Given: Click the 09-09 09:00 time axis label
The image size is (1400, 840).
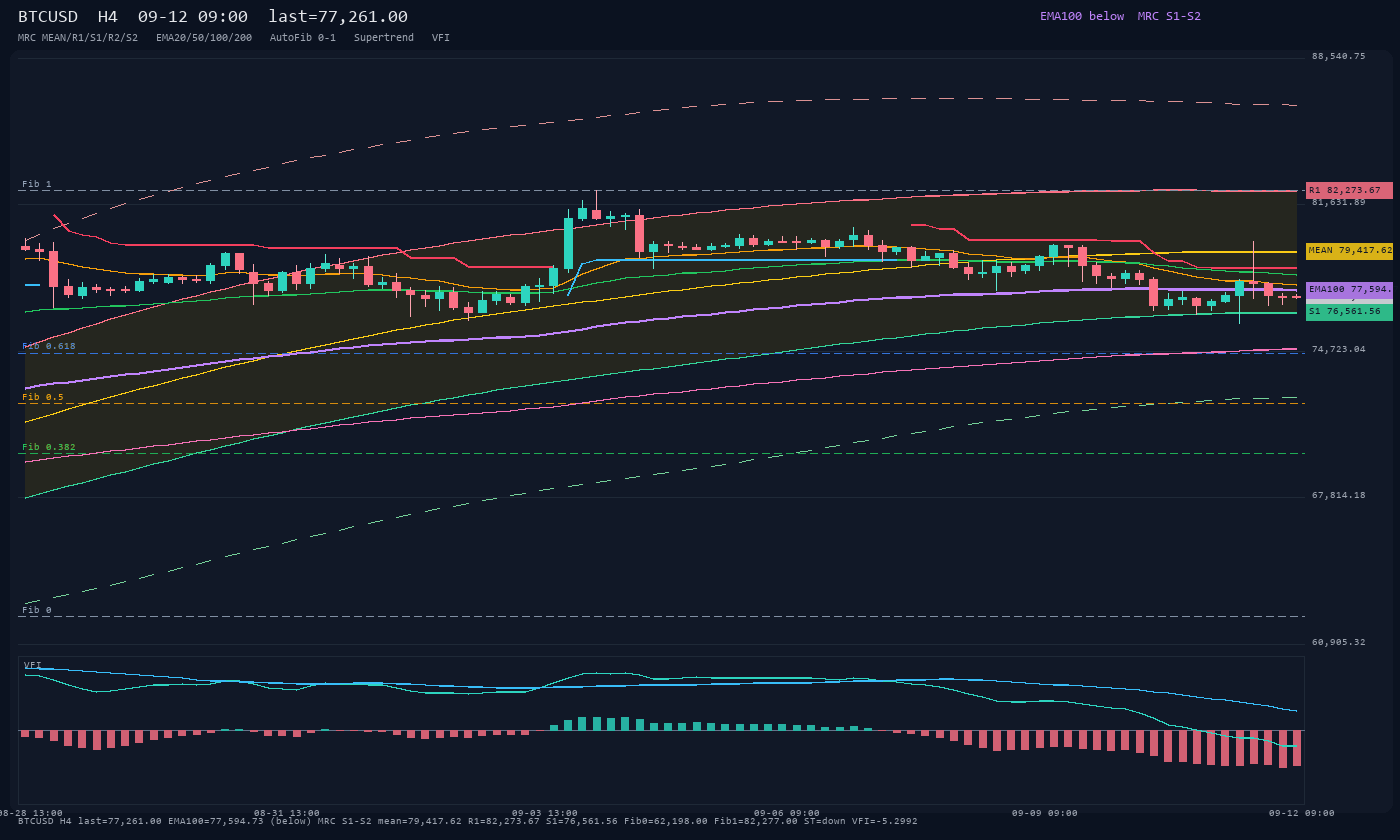Looking at the screenshot, I should pyautogui.click(x=1045, y=813).
